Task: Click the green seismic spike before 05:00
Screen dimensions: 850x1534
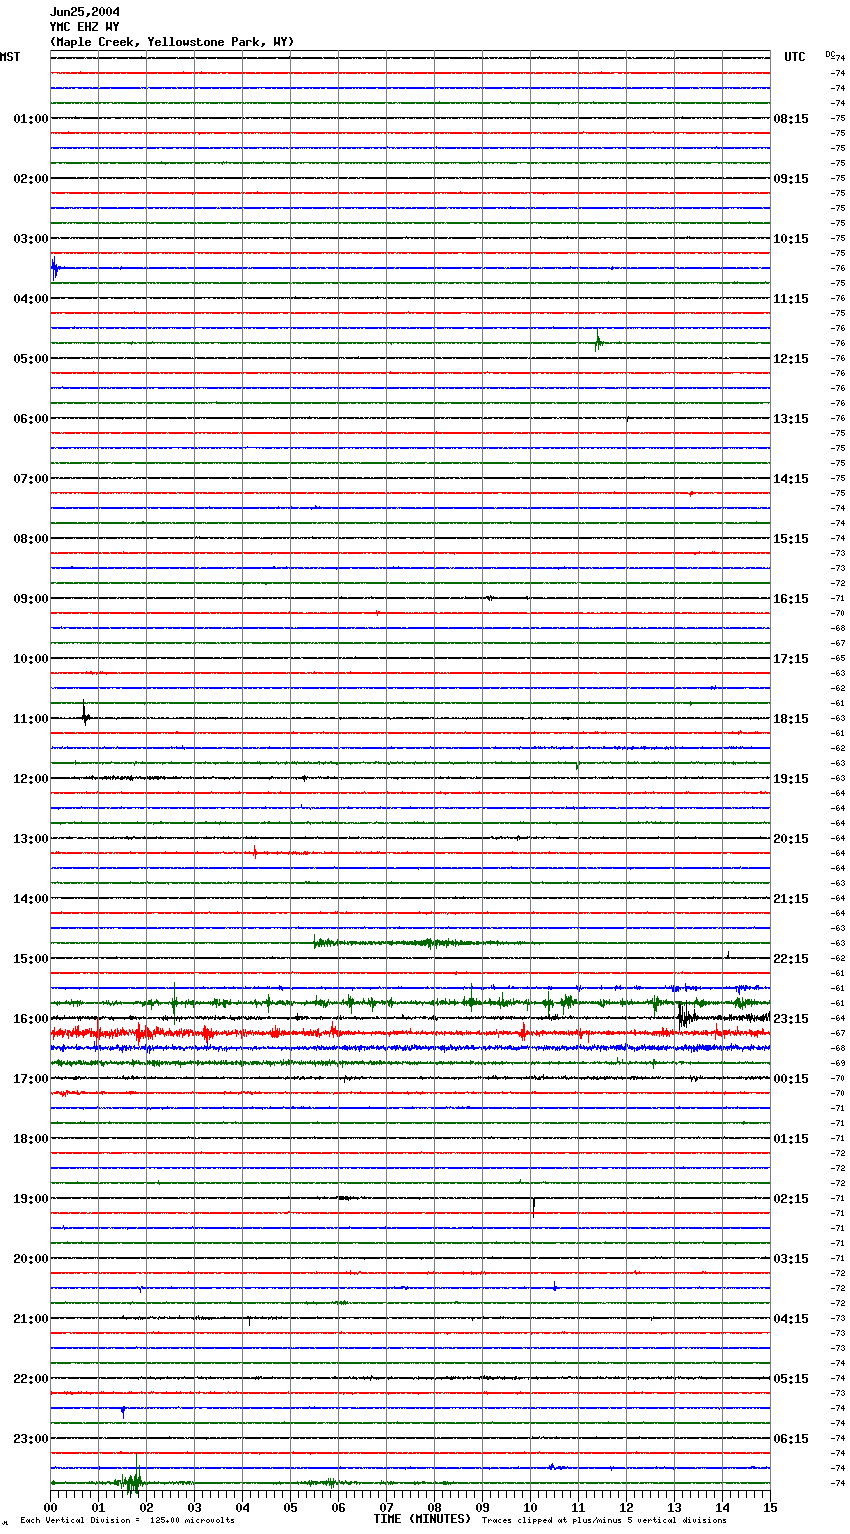Action: pos(598,341)
